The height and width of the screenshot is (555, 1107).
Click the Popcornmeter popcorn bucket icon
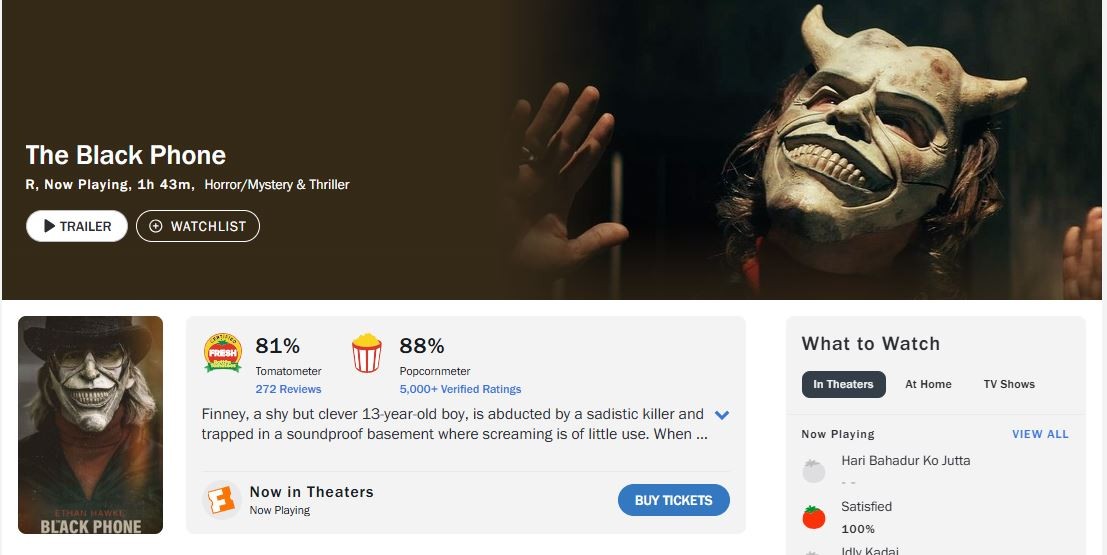pyautogui.click(x=367, y=353)
